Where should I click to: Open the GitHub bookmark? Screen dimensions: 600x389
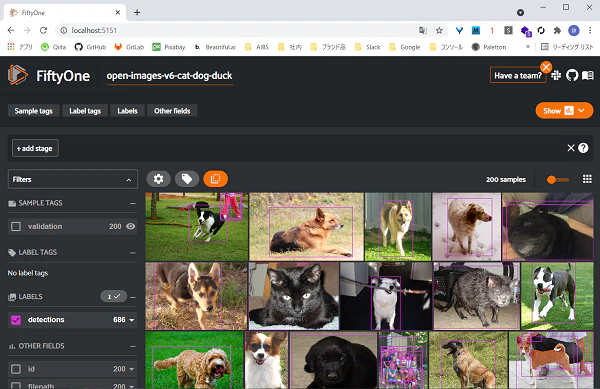90,47
